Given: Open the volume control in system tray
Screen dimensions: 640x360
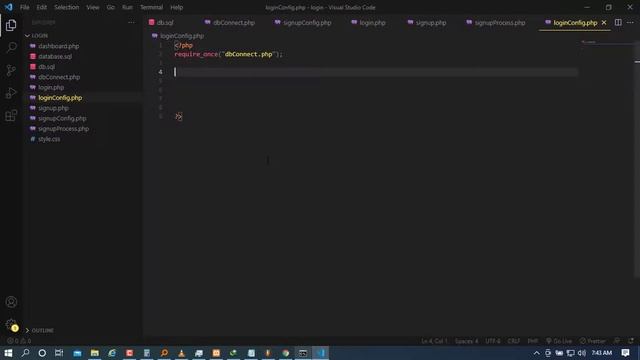Looking at the screenshot, I should tap(582, 353).
